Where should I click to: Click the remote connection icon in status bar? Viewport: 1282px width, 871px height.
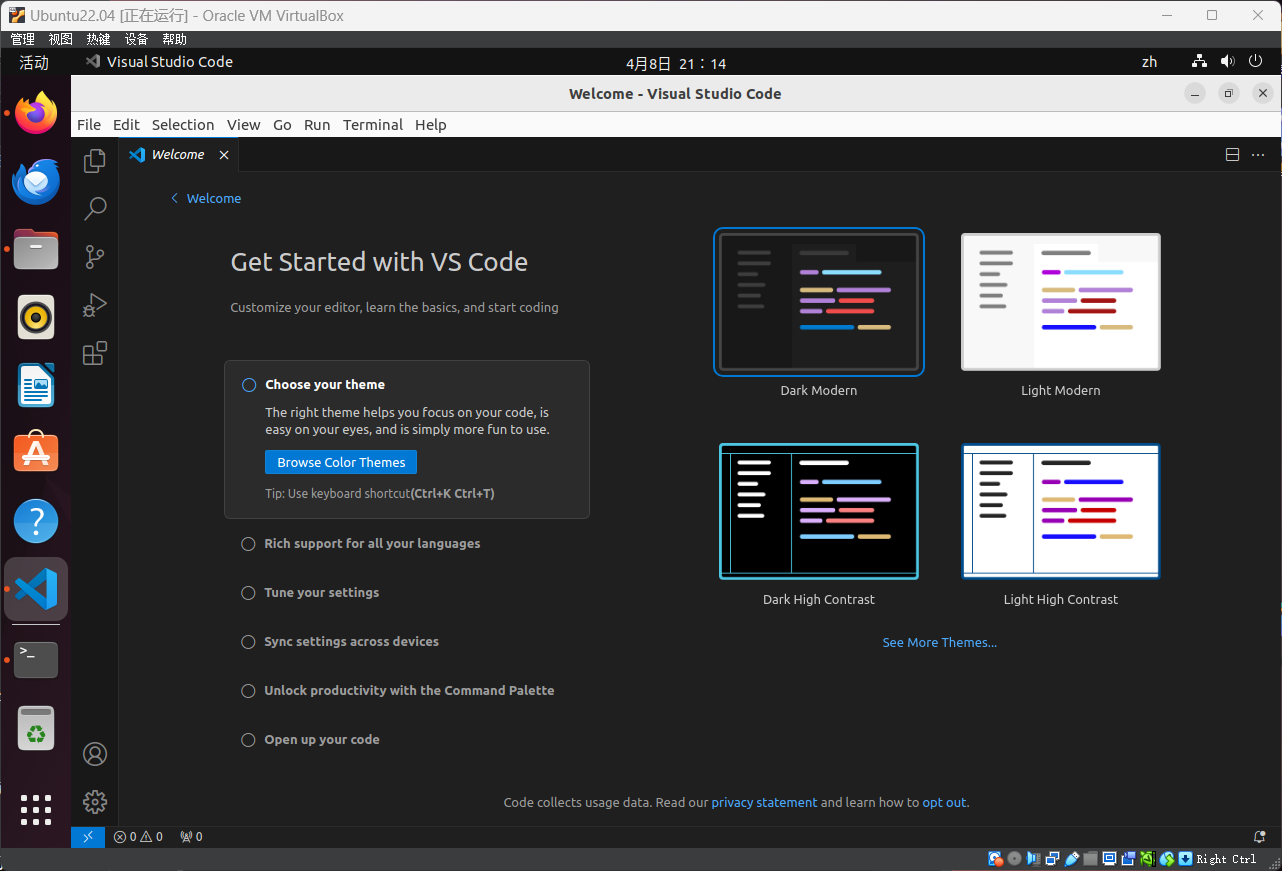click(x=87, y=836)
